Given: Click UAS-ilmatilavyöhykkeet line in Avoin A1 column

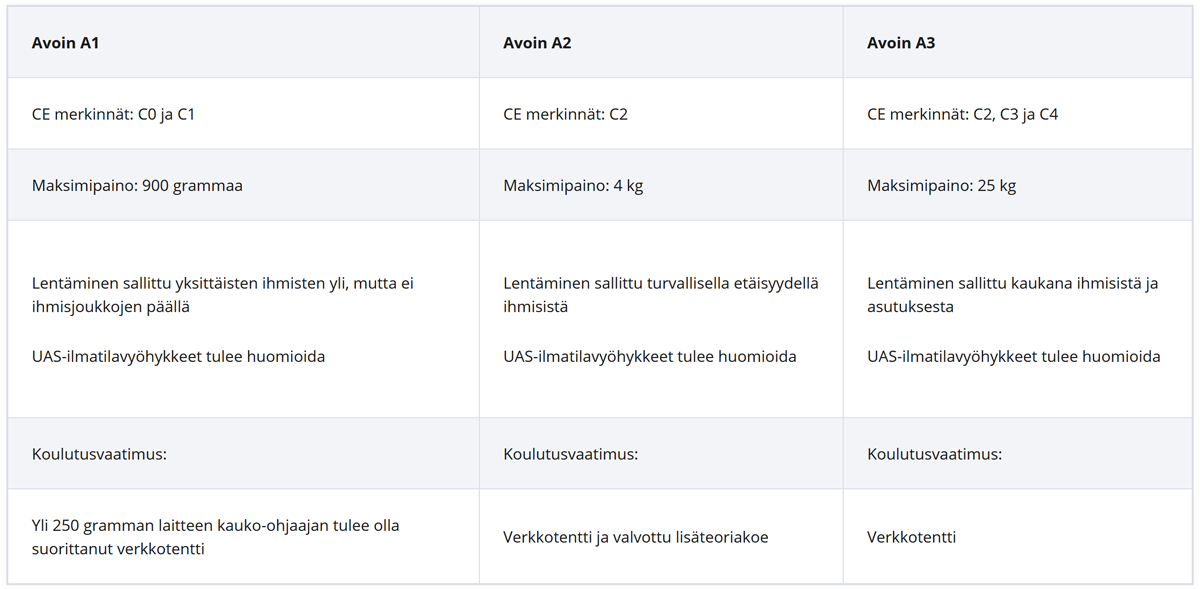Looking at the screenshot, I should [178, 356].
